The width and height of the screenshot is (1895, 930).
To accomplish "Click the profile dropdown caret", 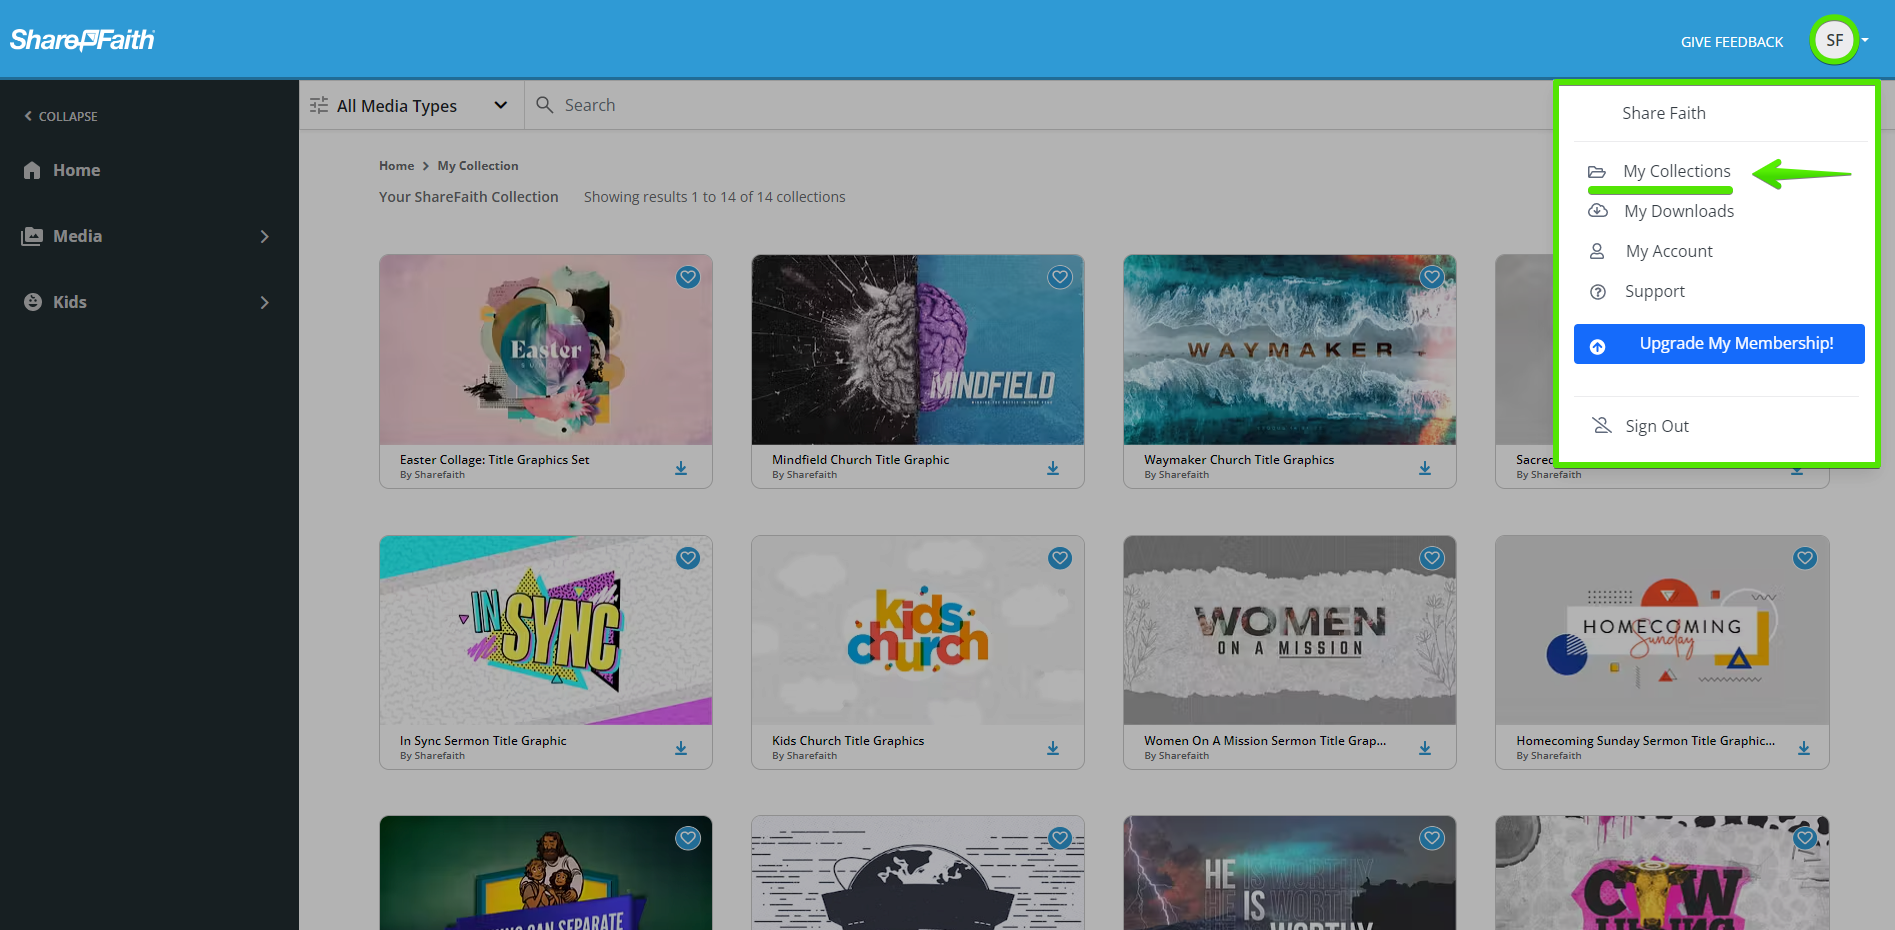I will pyautogui.click(x=1865, y=40).
